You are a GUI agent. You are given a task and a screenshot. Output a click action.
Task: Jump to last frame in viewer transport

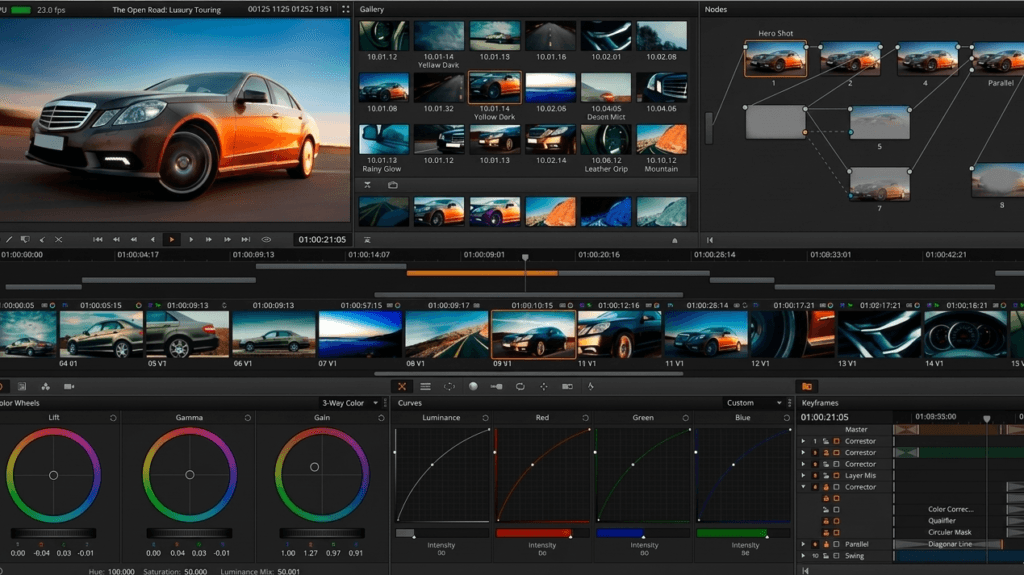pos(246,240)
